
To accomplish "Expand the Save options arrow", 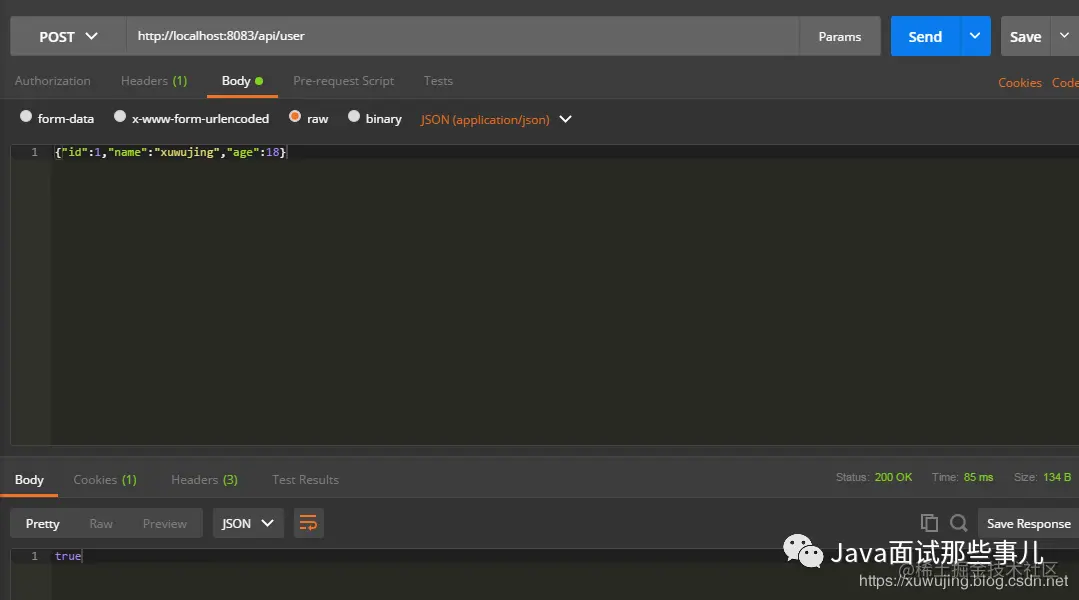I will pyautogui.click(x=1065, y=36).
